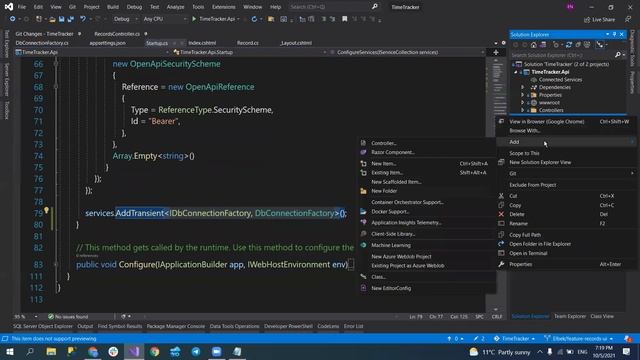
Task: Click the split editor plus icon
Action: [x=496, y=52]
